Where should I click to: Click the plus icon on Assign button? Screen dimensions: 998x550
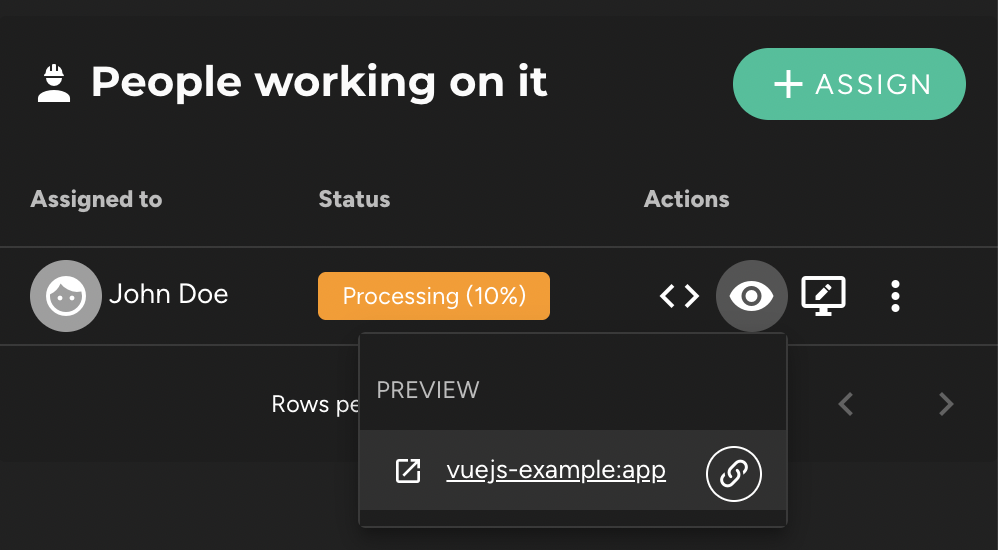pos(788,84)
